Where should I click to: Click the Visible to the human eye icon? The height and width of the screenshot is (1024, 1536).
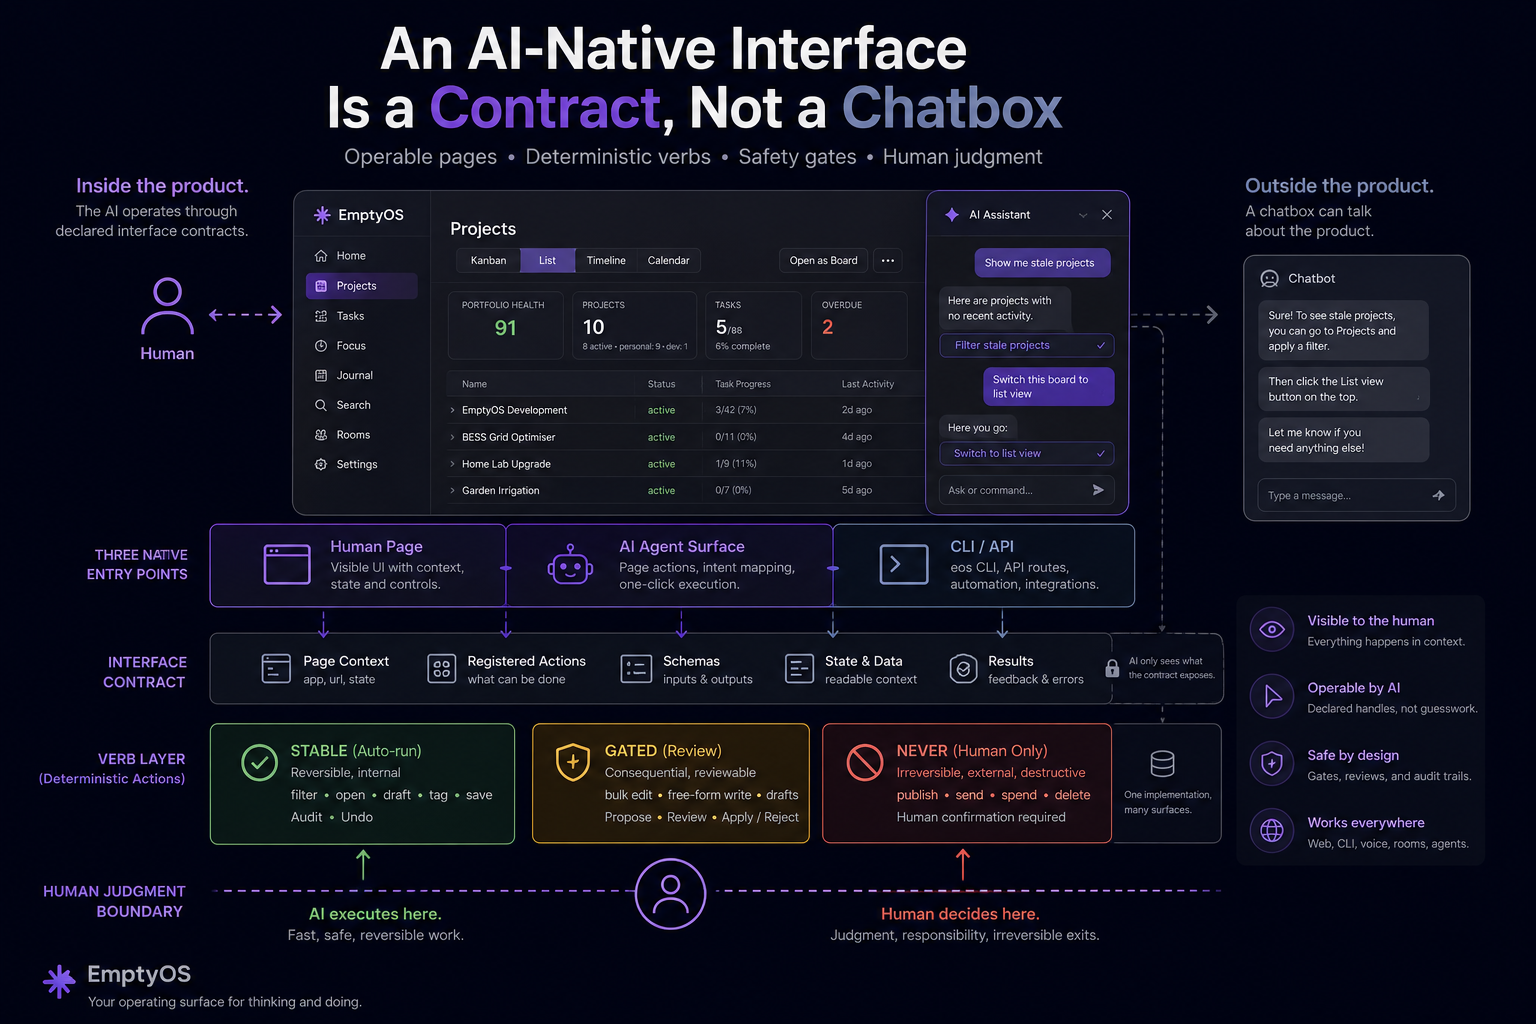tap(1272, 629)
